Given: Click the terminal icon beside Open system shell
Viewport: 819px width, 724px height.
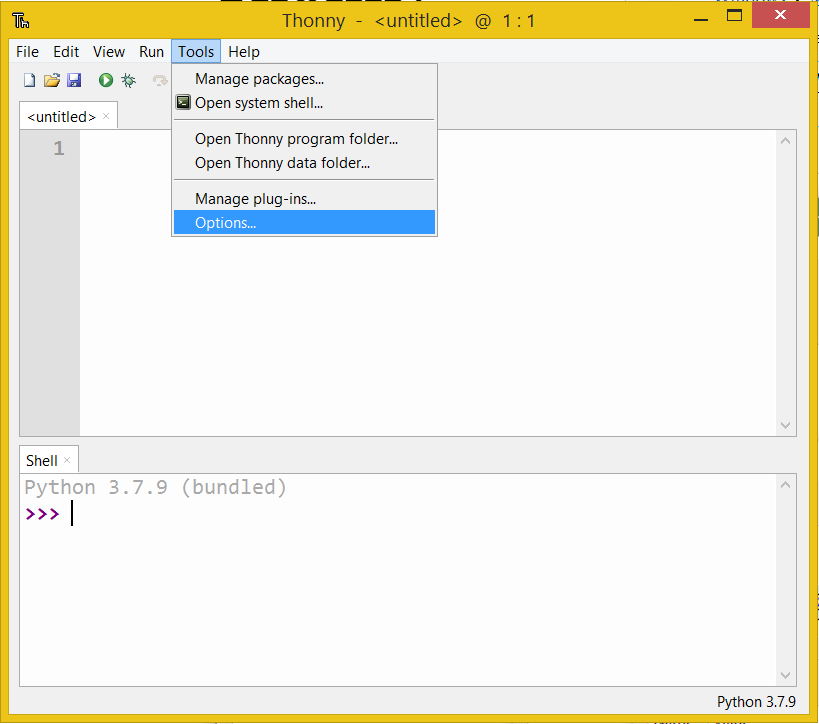Looking at the screenshot, I should pos(183,102).
